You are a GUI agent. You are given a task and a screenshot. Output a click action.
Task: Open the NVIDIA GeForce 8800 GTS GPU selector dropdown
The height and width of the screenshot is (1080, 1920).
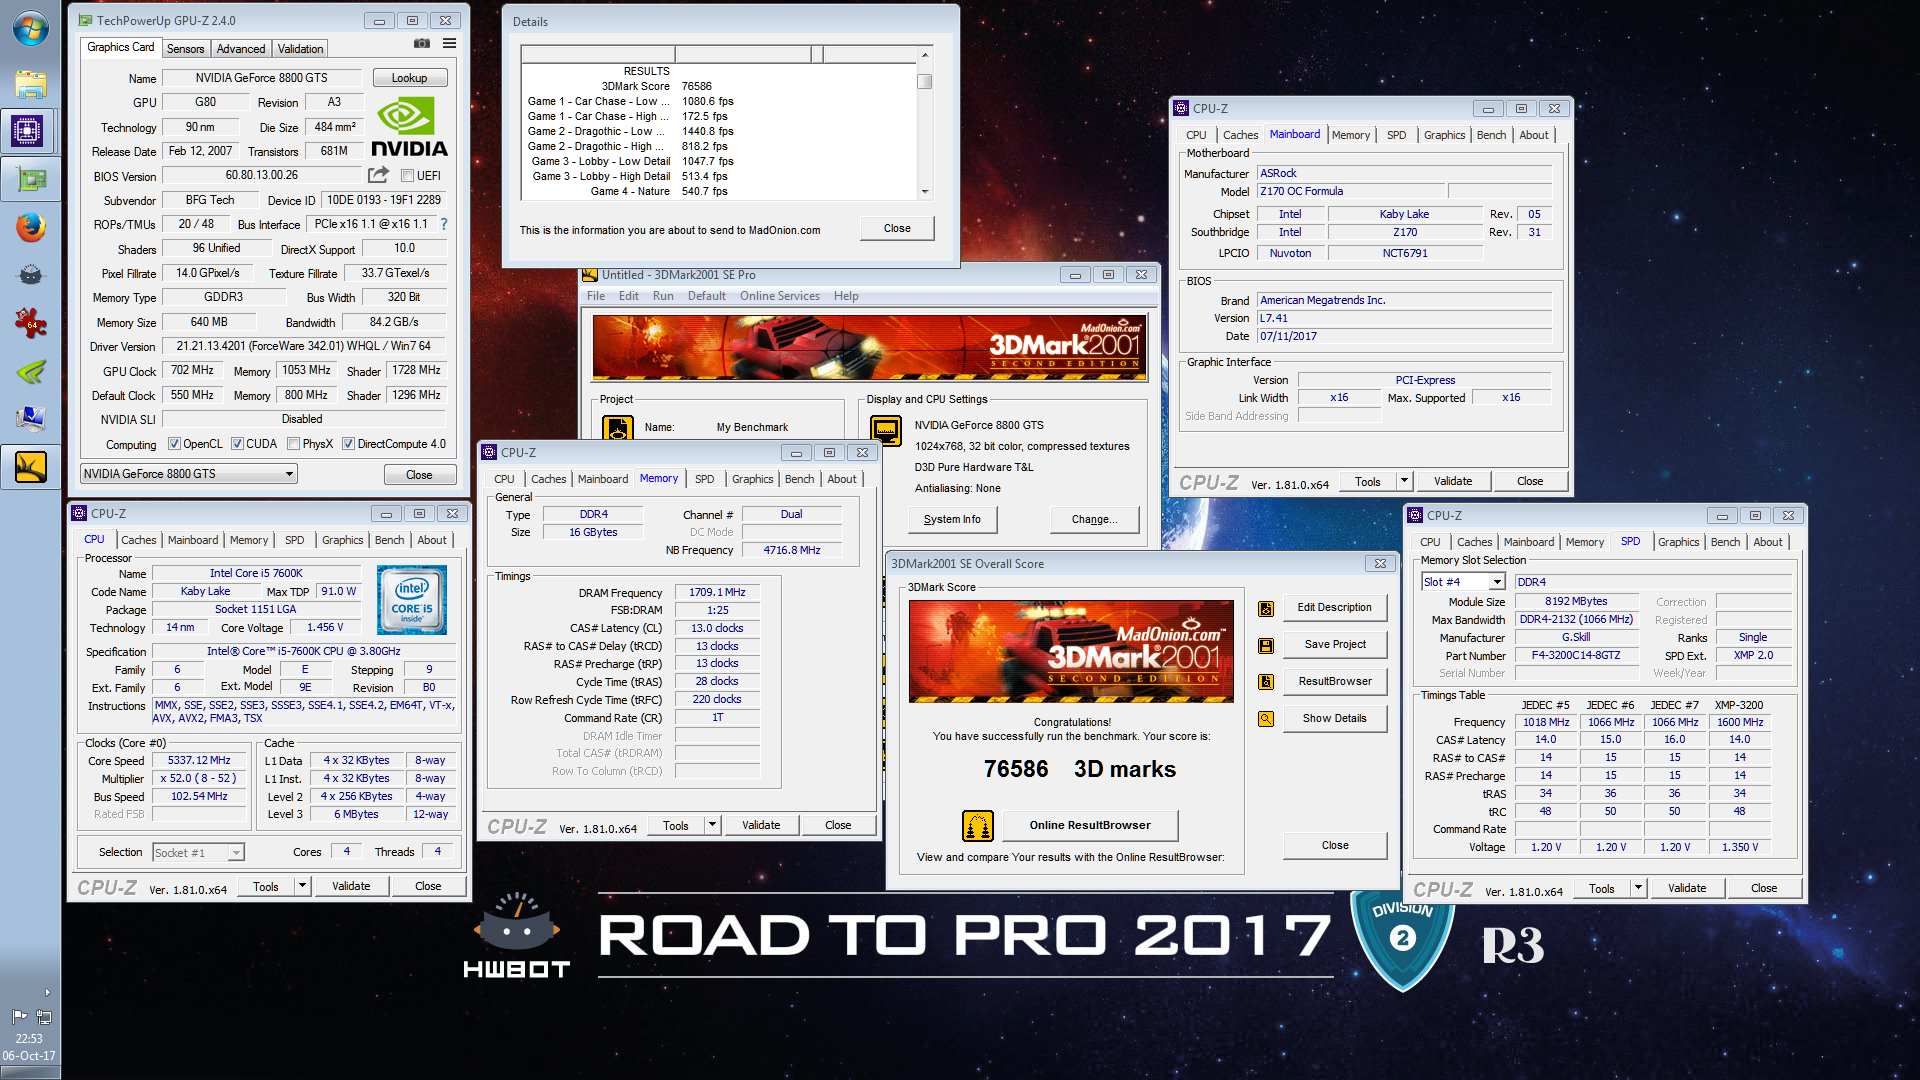(x=189, y=474)
